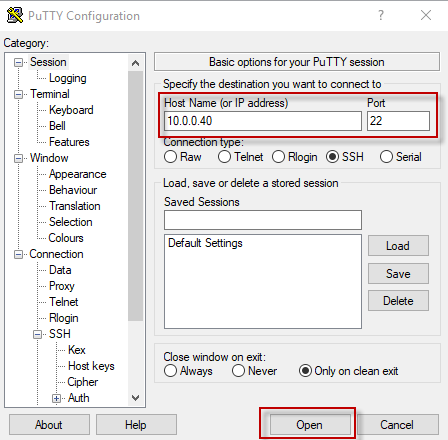Open the Proxy settings category

pos(62,286)
